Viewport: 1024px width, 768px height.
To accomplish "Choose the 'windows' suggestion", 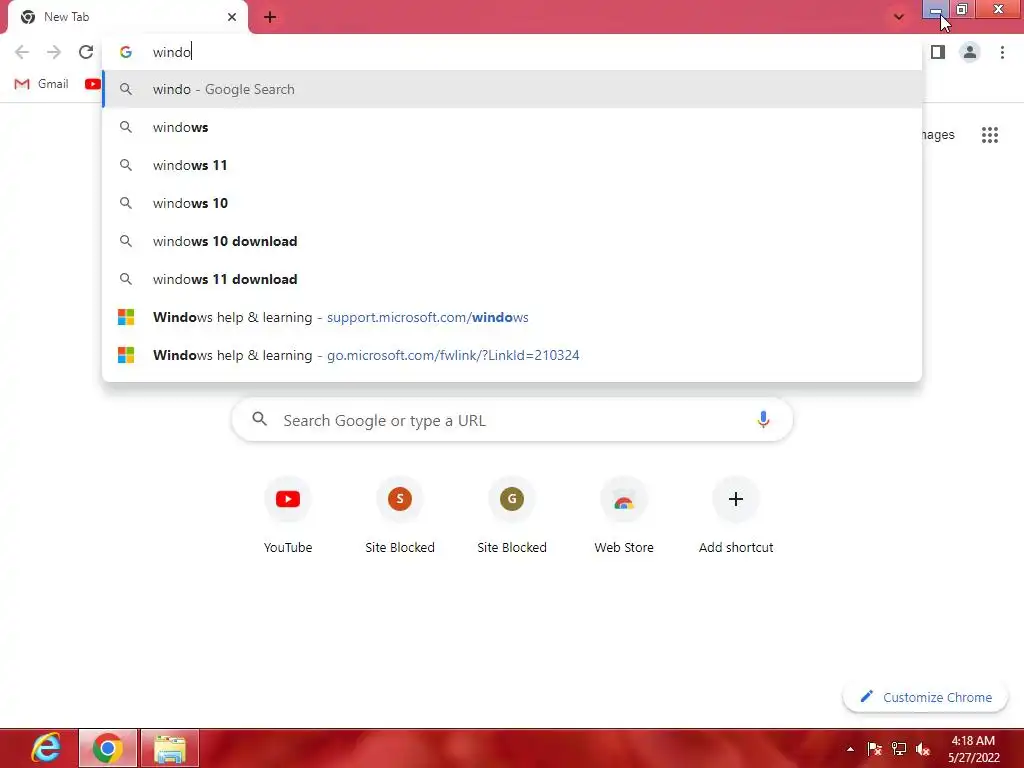I will (512, 127).
